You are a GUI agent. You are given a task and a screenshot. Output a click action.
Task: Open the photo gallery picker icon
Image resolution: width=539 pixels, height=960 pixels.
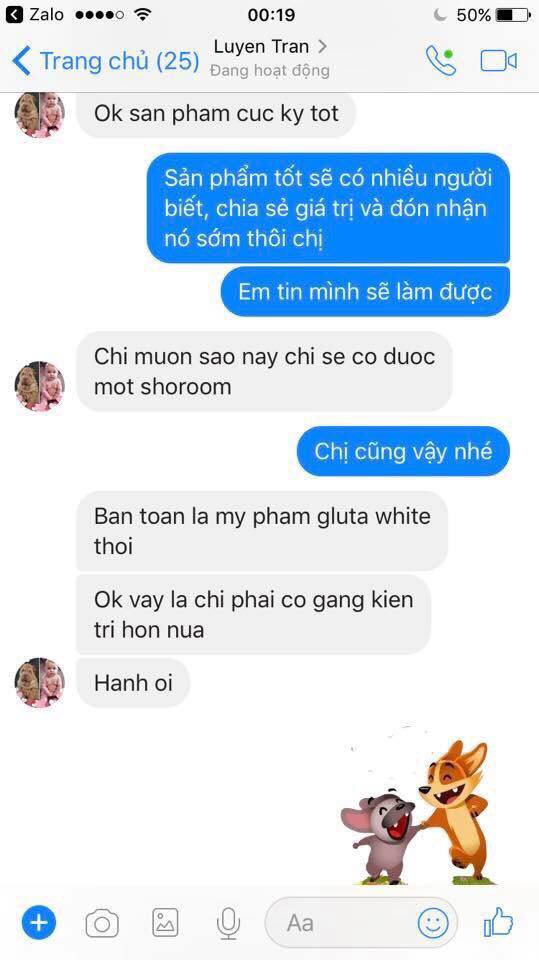[165, 922]
